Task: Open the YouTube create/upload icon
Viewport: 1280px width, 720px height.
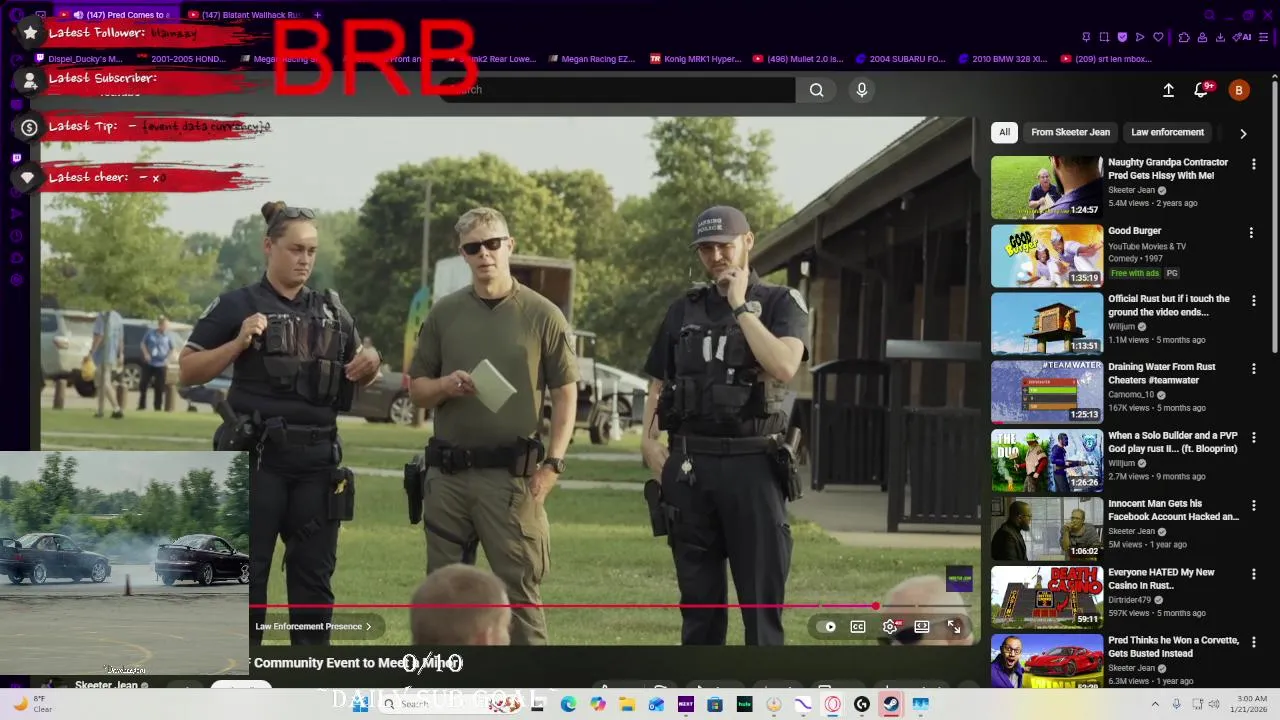Action: click(x=1168, y=90)
